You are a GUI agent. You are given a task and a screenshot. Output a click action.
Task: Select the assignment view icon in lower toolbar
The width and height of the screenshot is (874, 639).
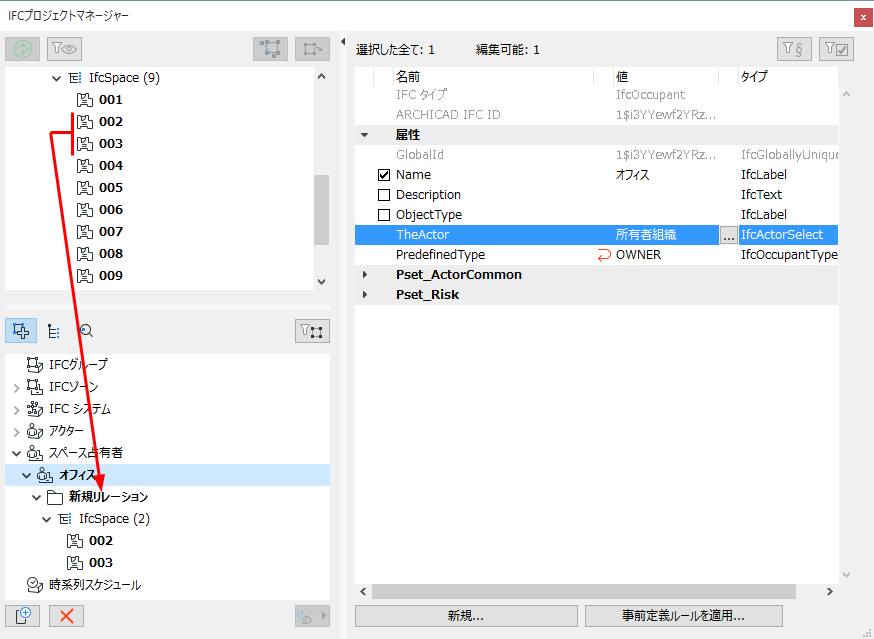[21, 331]
